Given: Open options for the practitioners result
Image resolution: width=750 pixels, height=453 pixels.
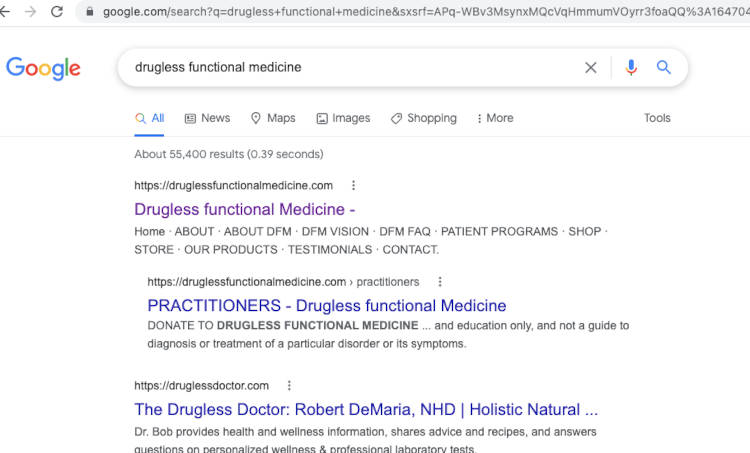Looking at the screenshot, I should (440, 282).
